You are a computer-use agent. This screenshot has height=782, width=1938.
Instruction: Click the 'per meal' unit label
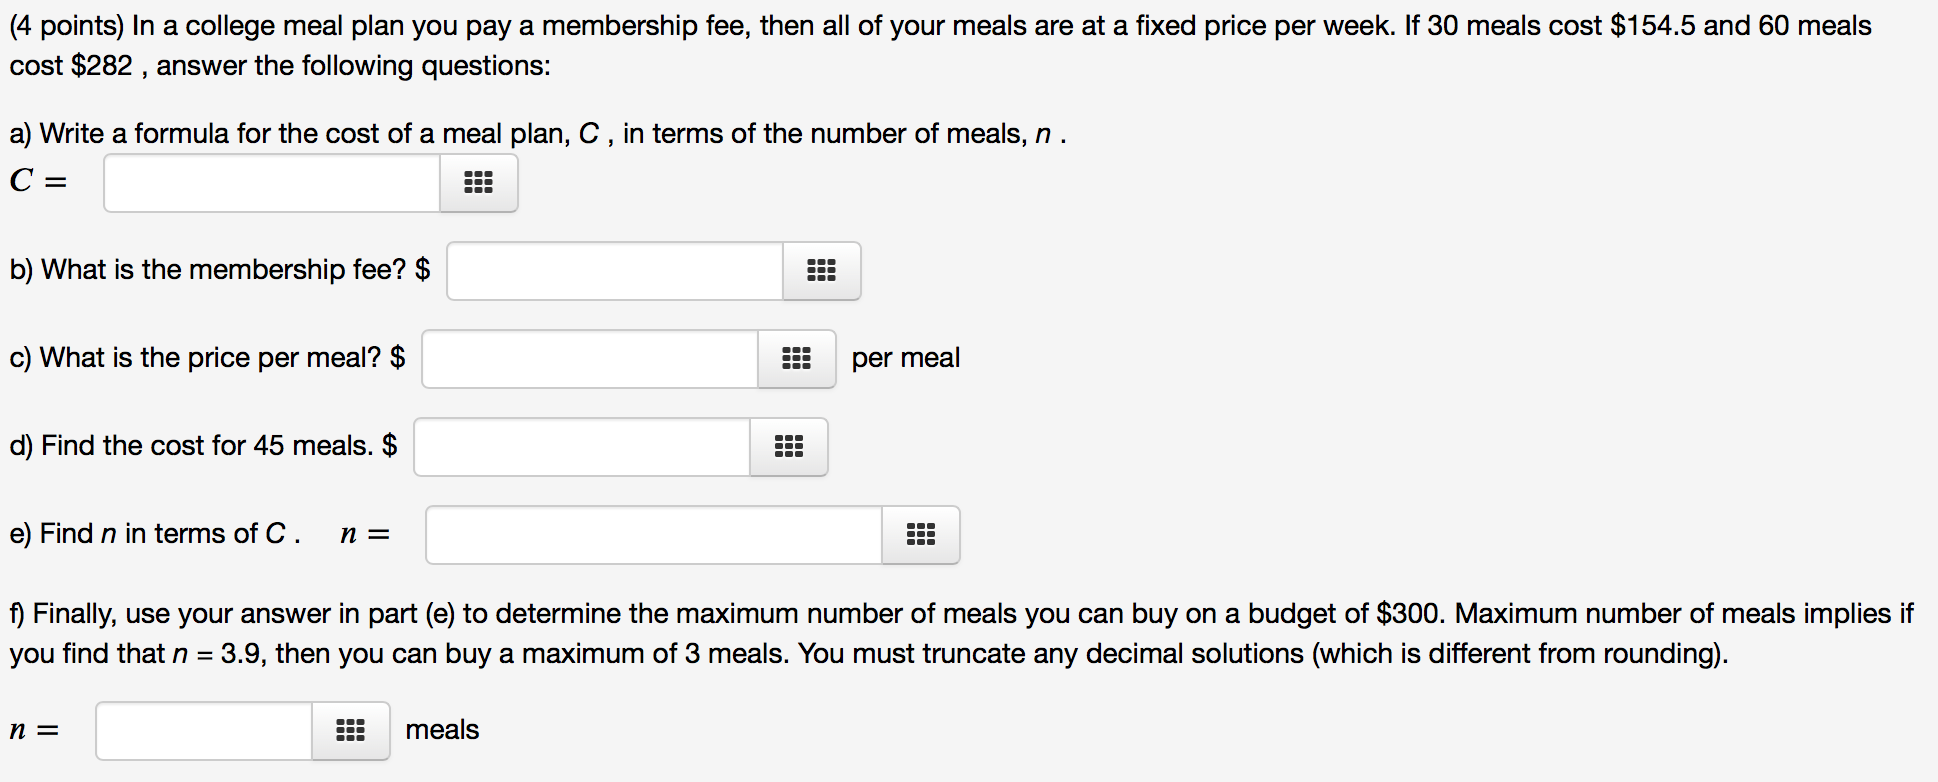(906, 358)
